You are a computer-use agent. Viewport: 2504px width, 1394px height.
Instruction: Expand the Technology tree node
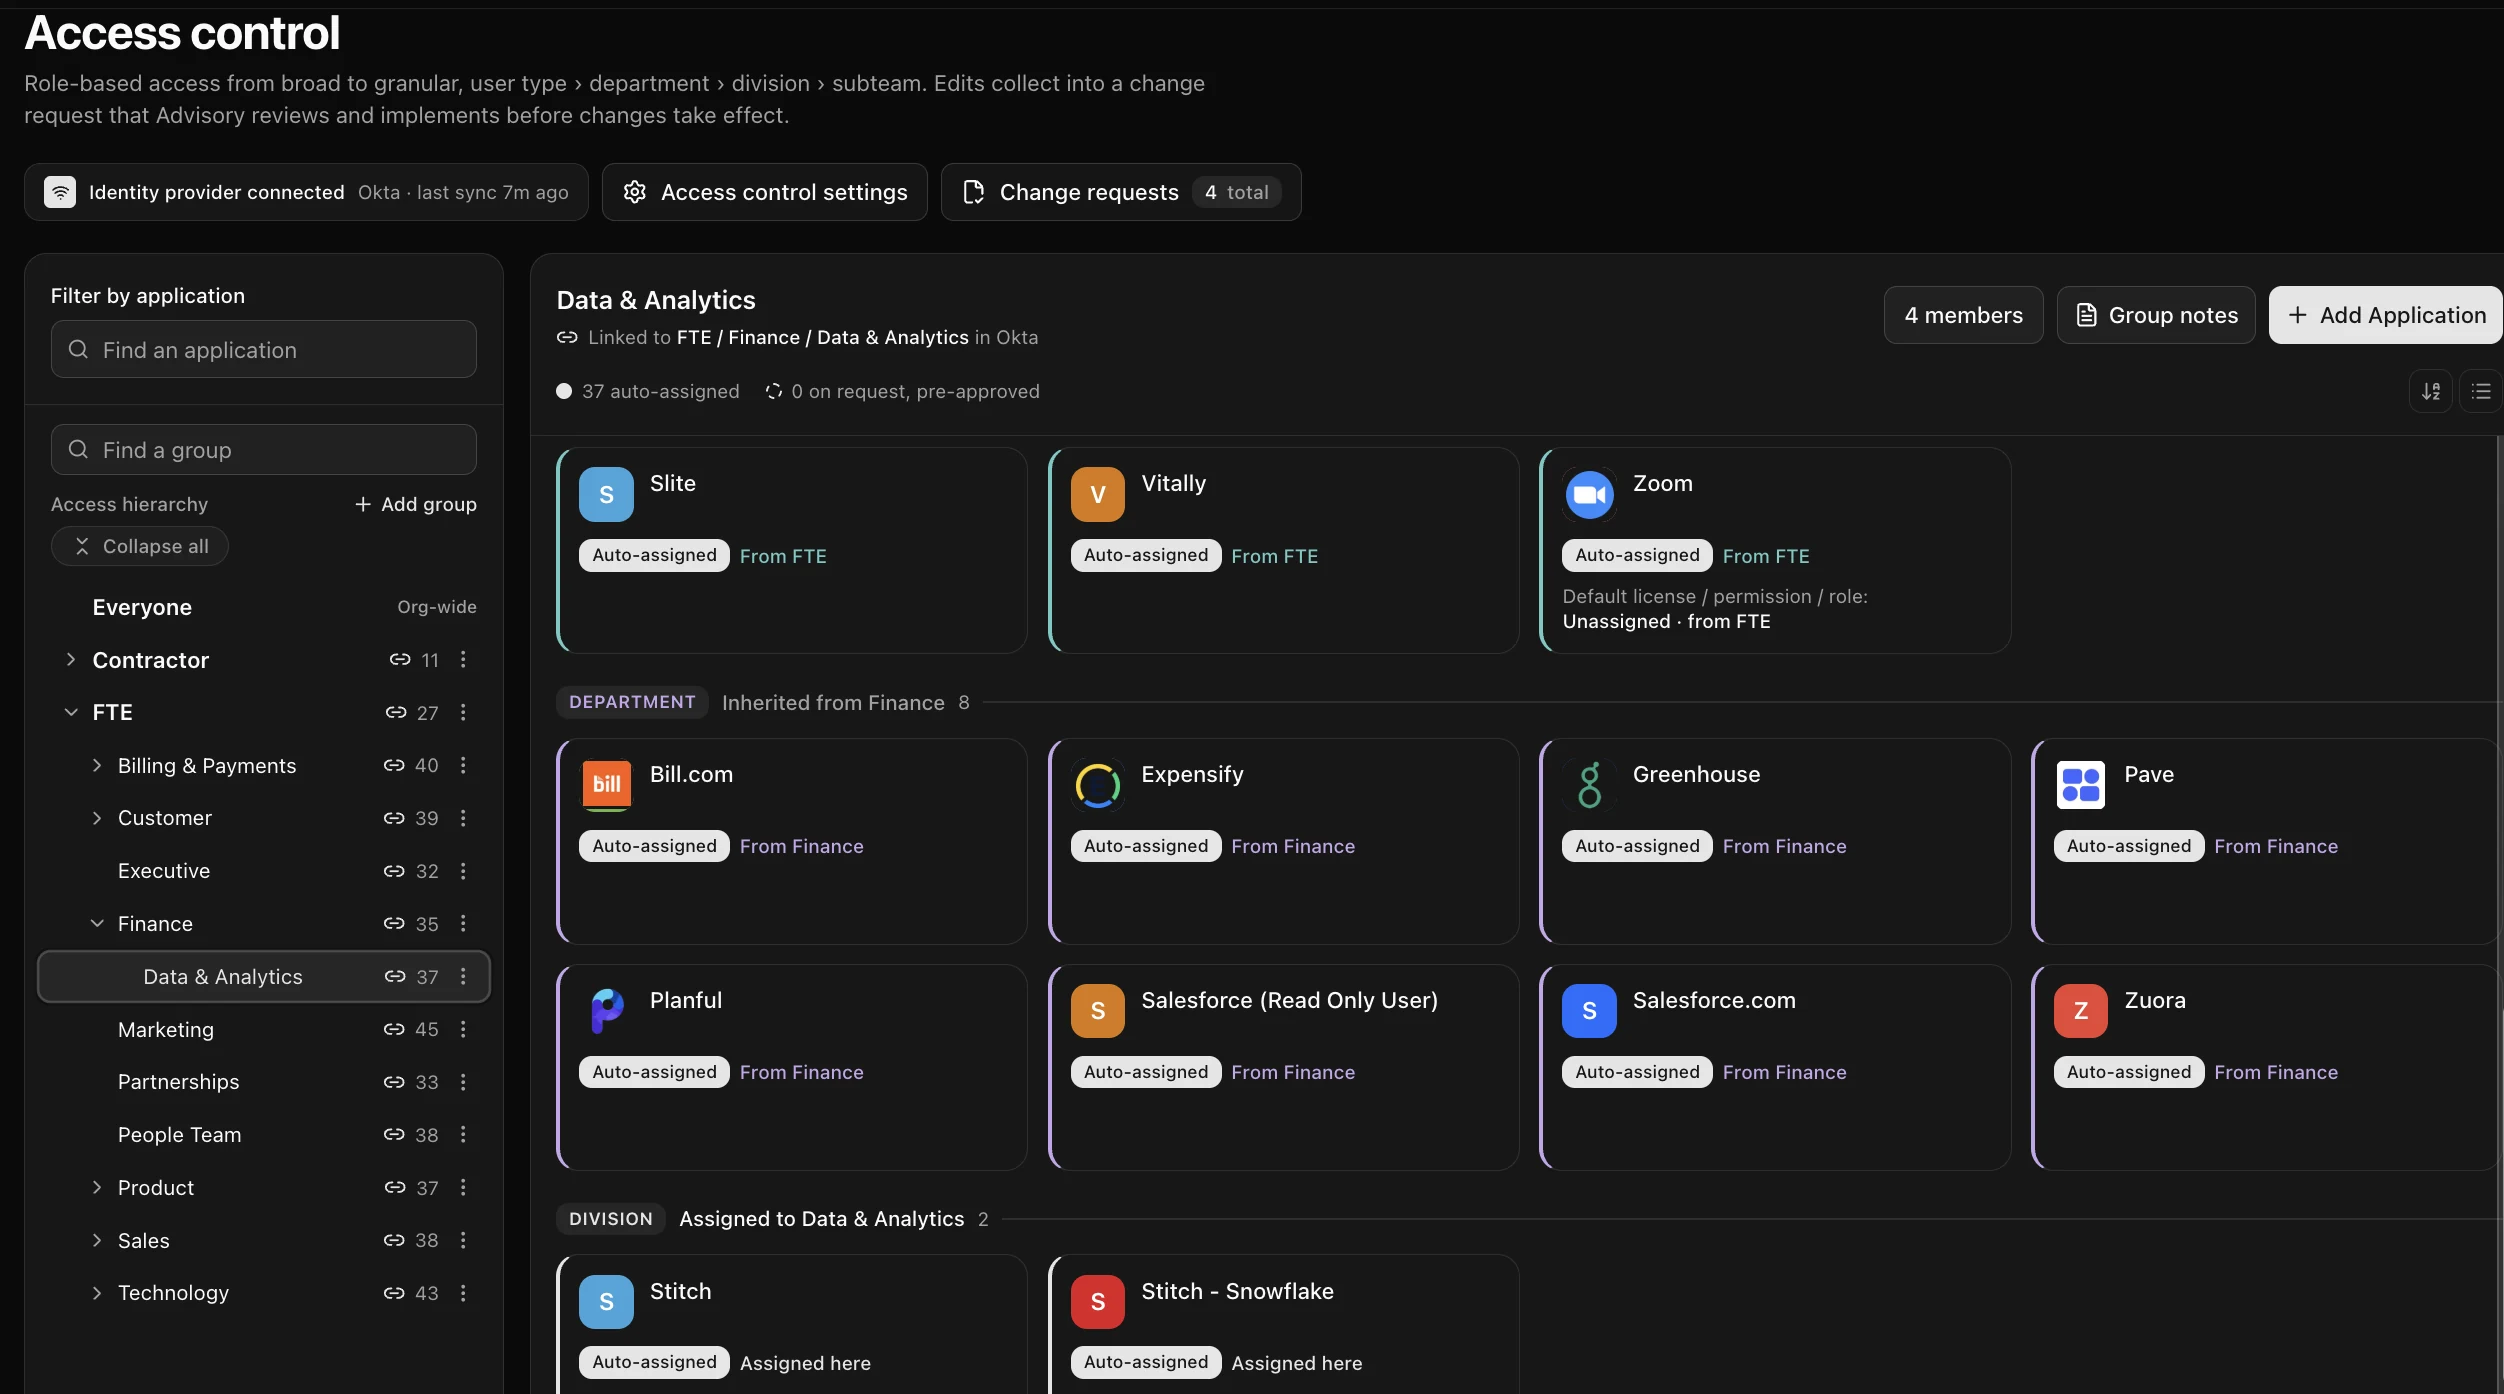tap(96, 1293)
